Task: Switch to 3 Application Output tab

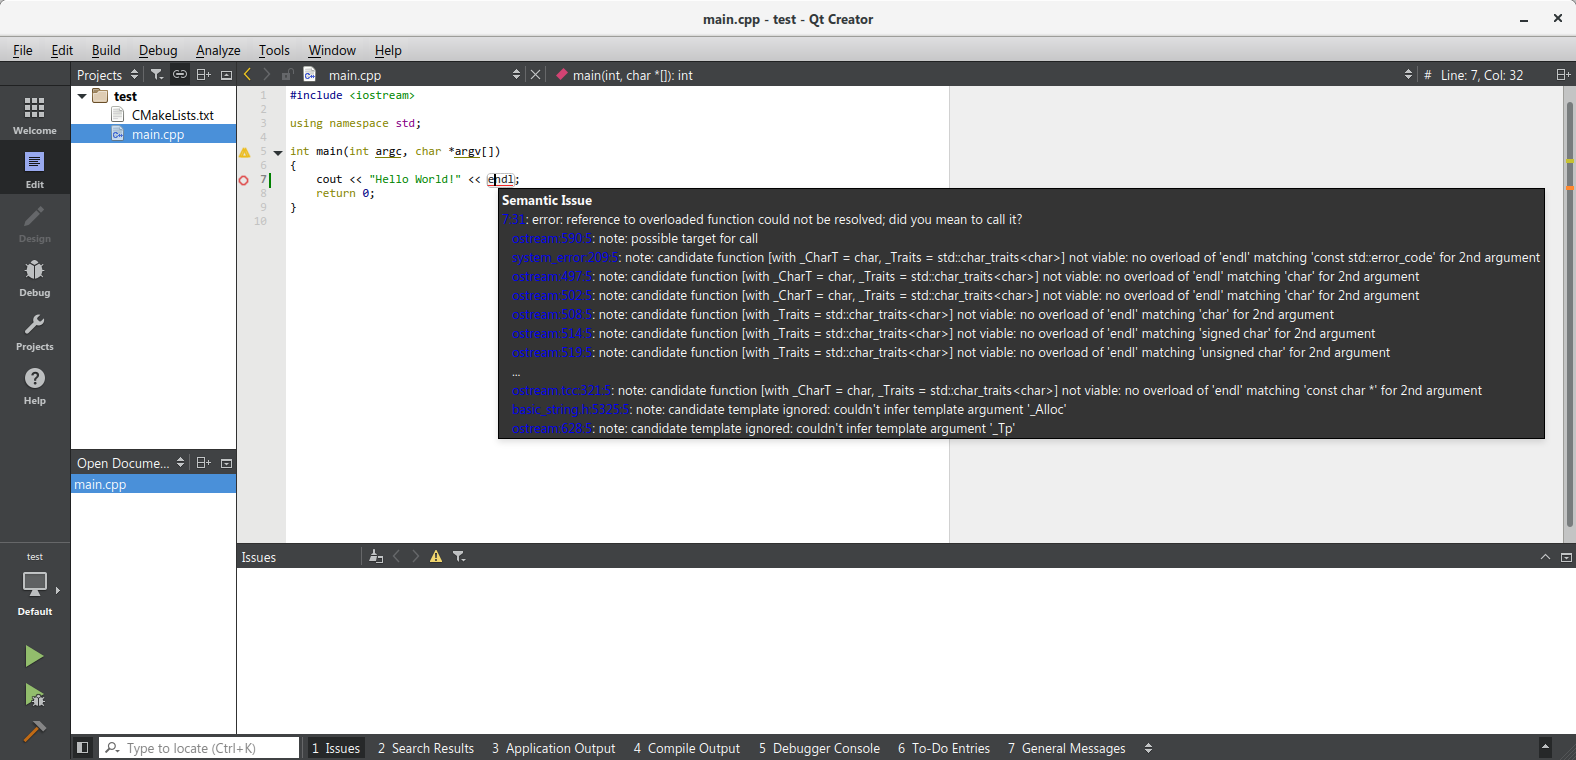Action: click(x=553, y=747)
